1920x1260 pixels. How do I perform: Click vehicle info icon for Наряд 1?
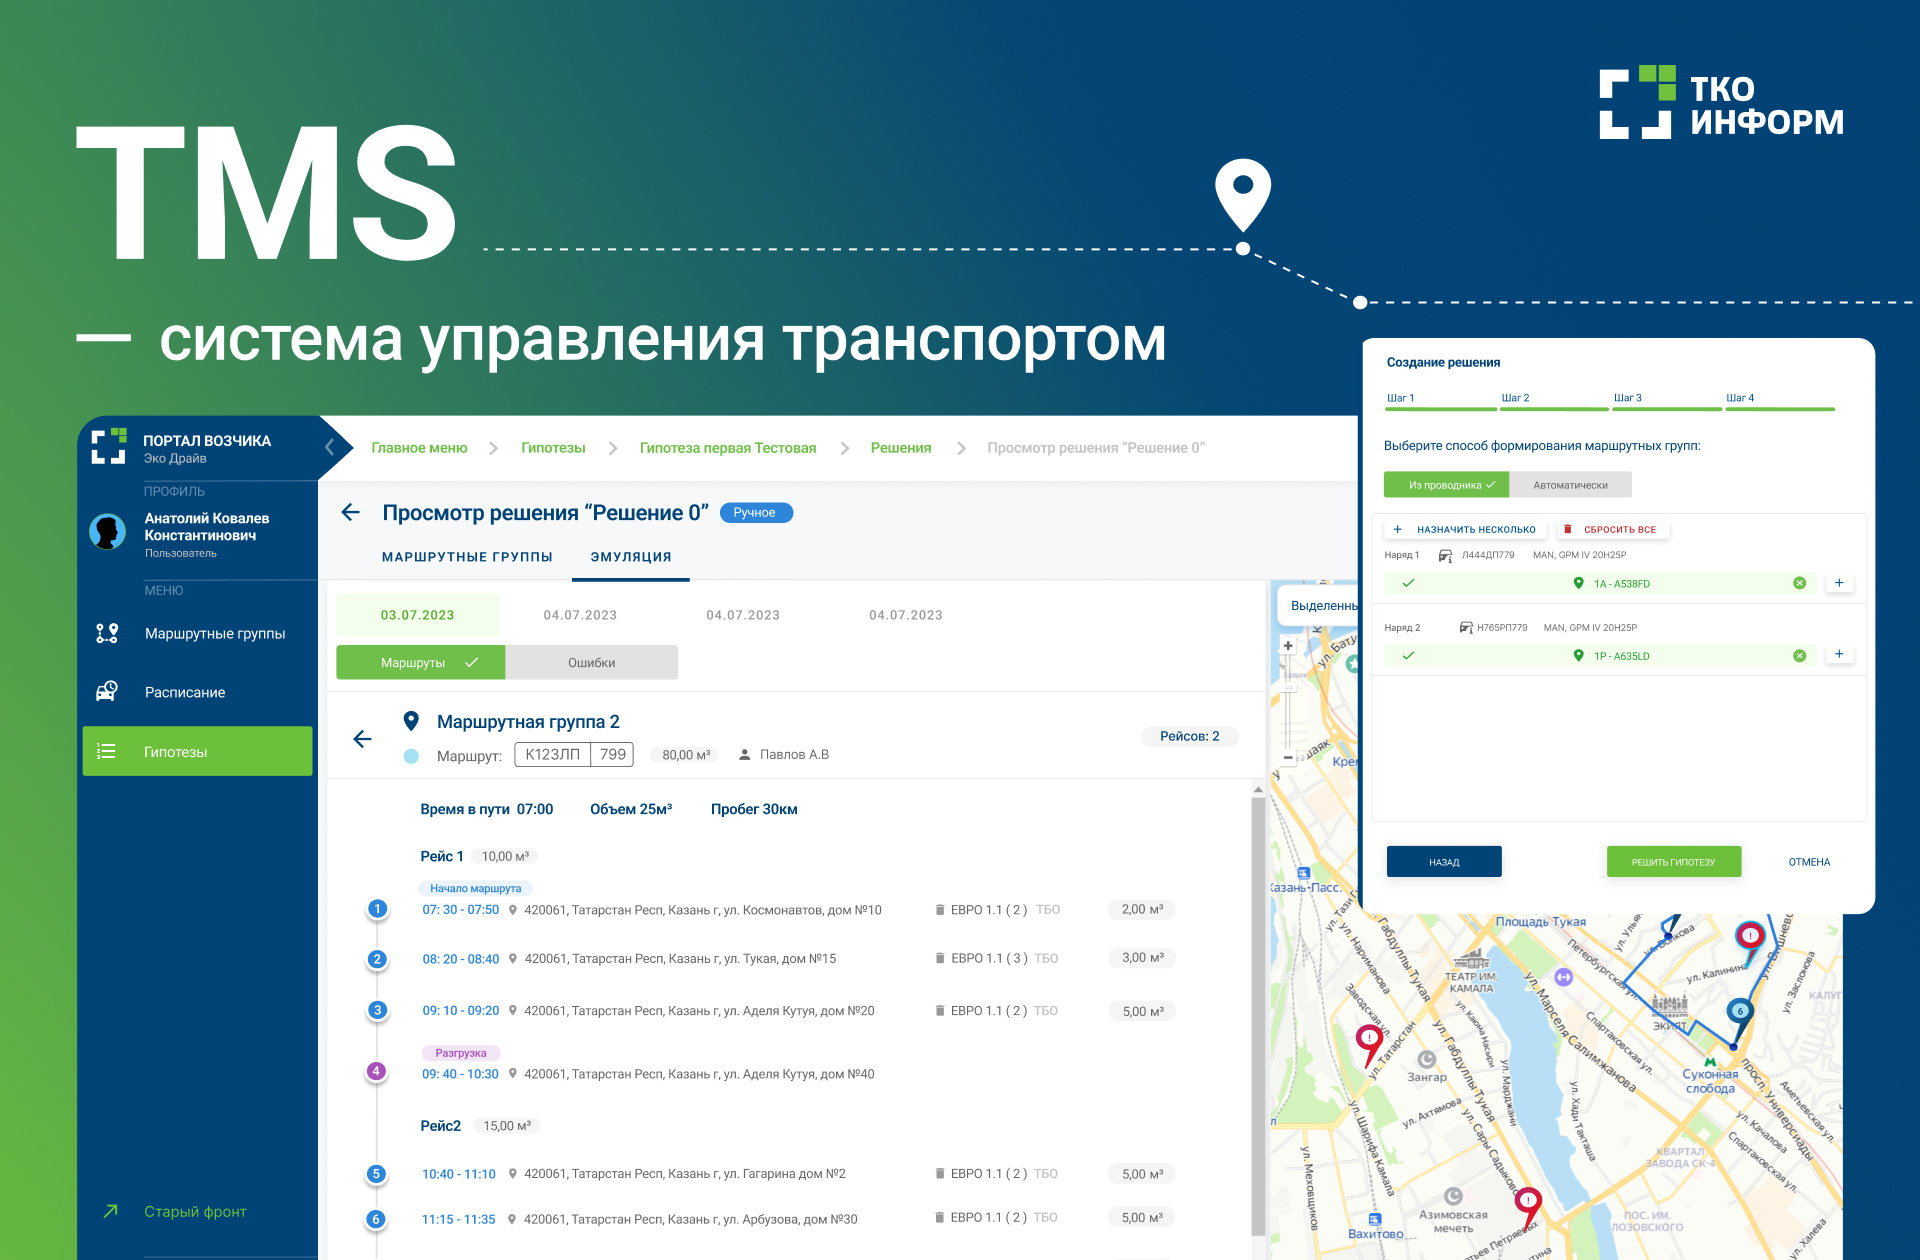click(1445, 555)
